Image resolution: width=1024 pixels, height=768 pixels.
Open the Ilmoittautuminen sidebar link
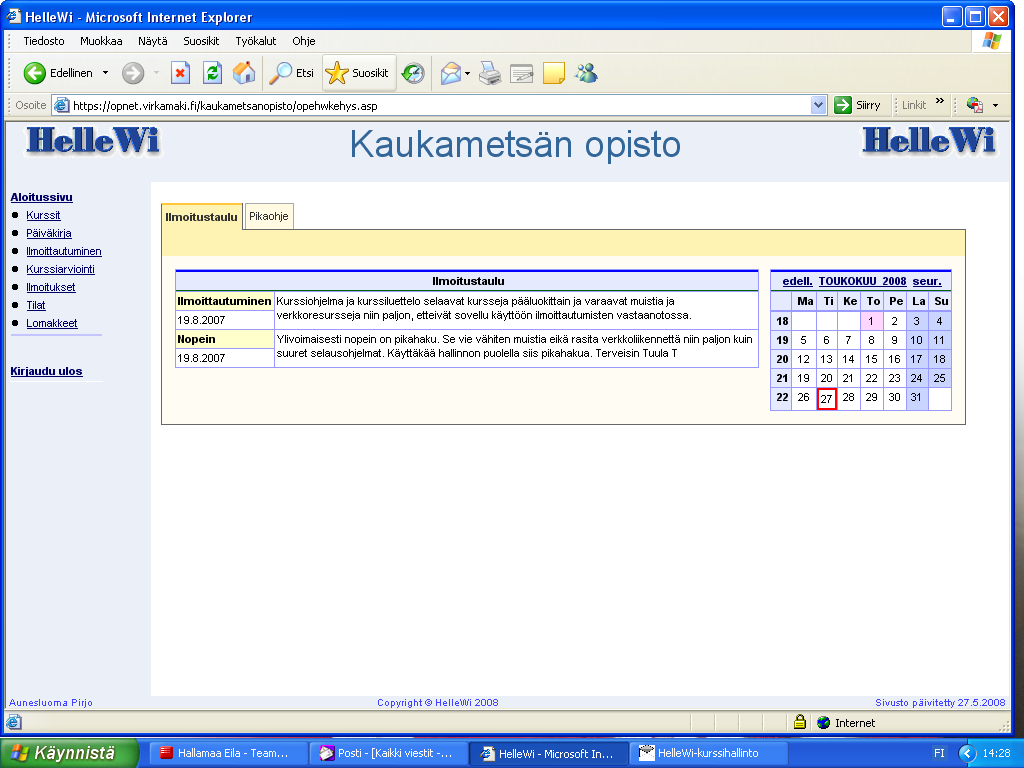(64, 251)
